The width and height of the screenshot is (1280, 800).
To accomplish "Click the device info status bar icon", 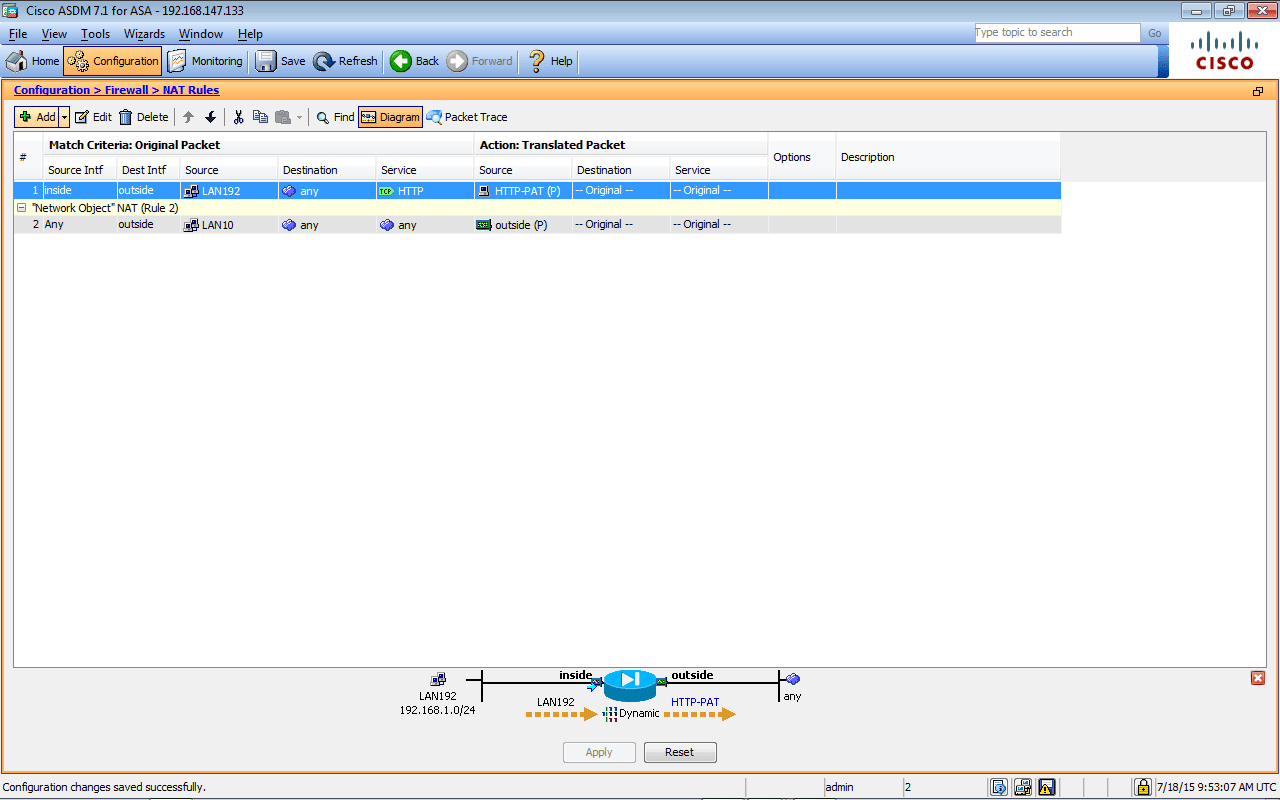I will coord(999,787).
